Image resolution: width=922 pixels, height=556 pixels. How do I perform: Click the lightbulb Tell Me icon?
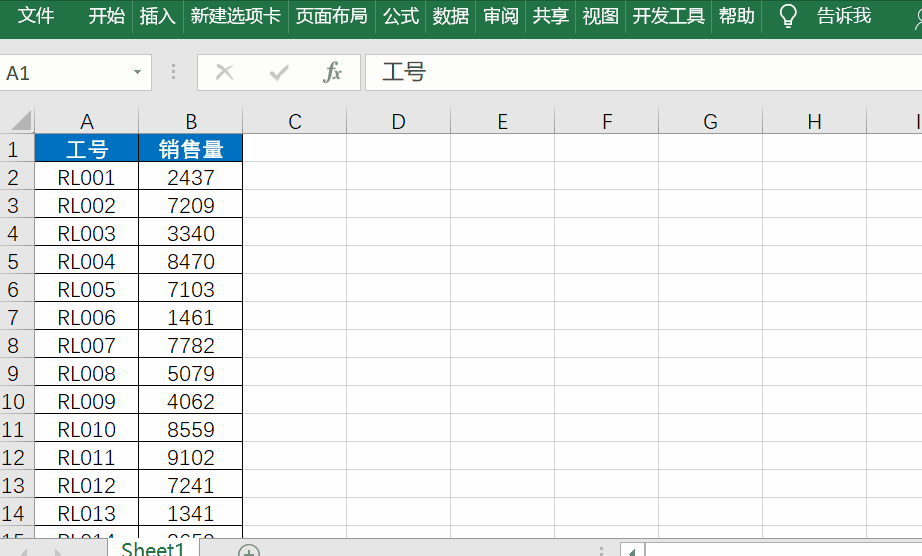[x=787, y=16]
